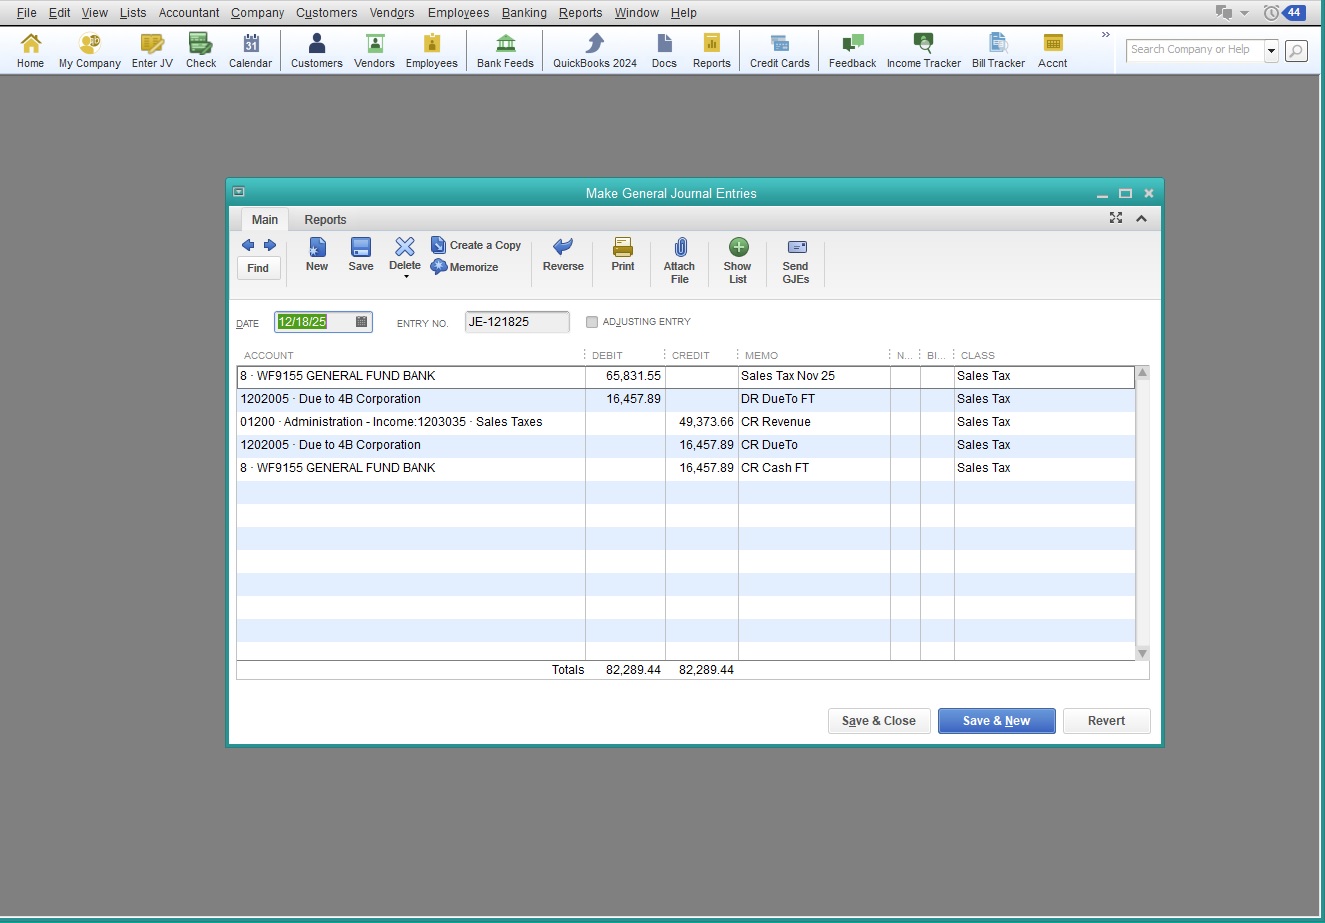Click the Attach File paperclip icon
The image size is (1325, 923).
pyautogui.click(x=679, y=247)
